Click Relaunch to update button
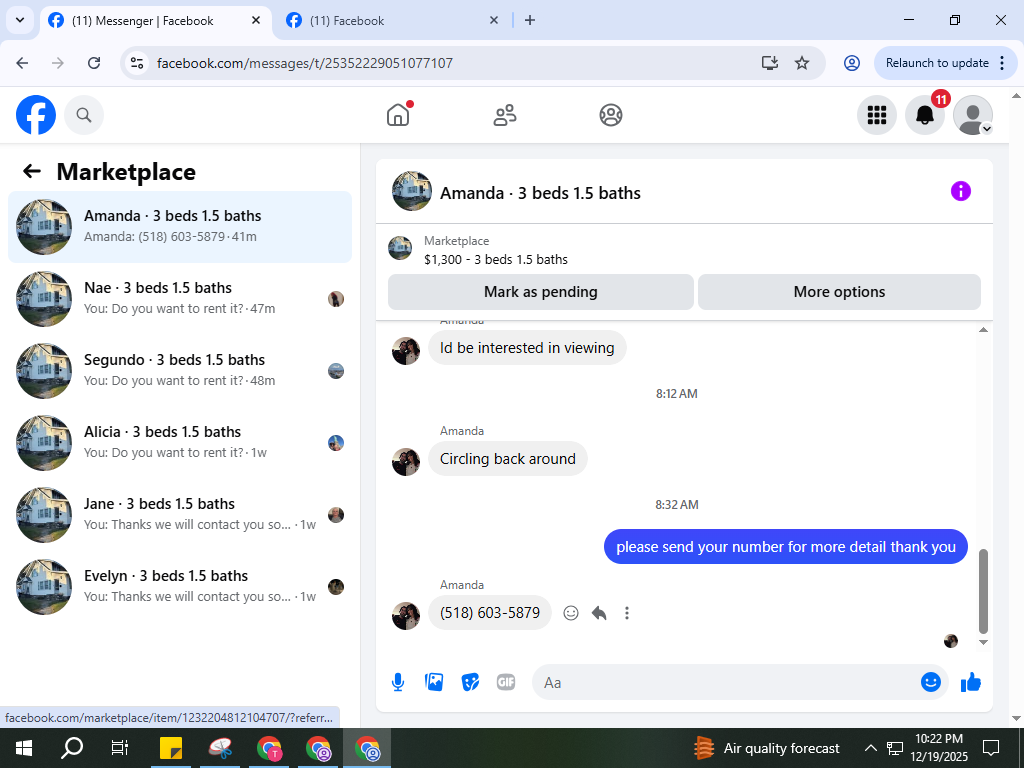The width and height of the screenshot is (1024, 768). click(x=937, y=63)
